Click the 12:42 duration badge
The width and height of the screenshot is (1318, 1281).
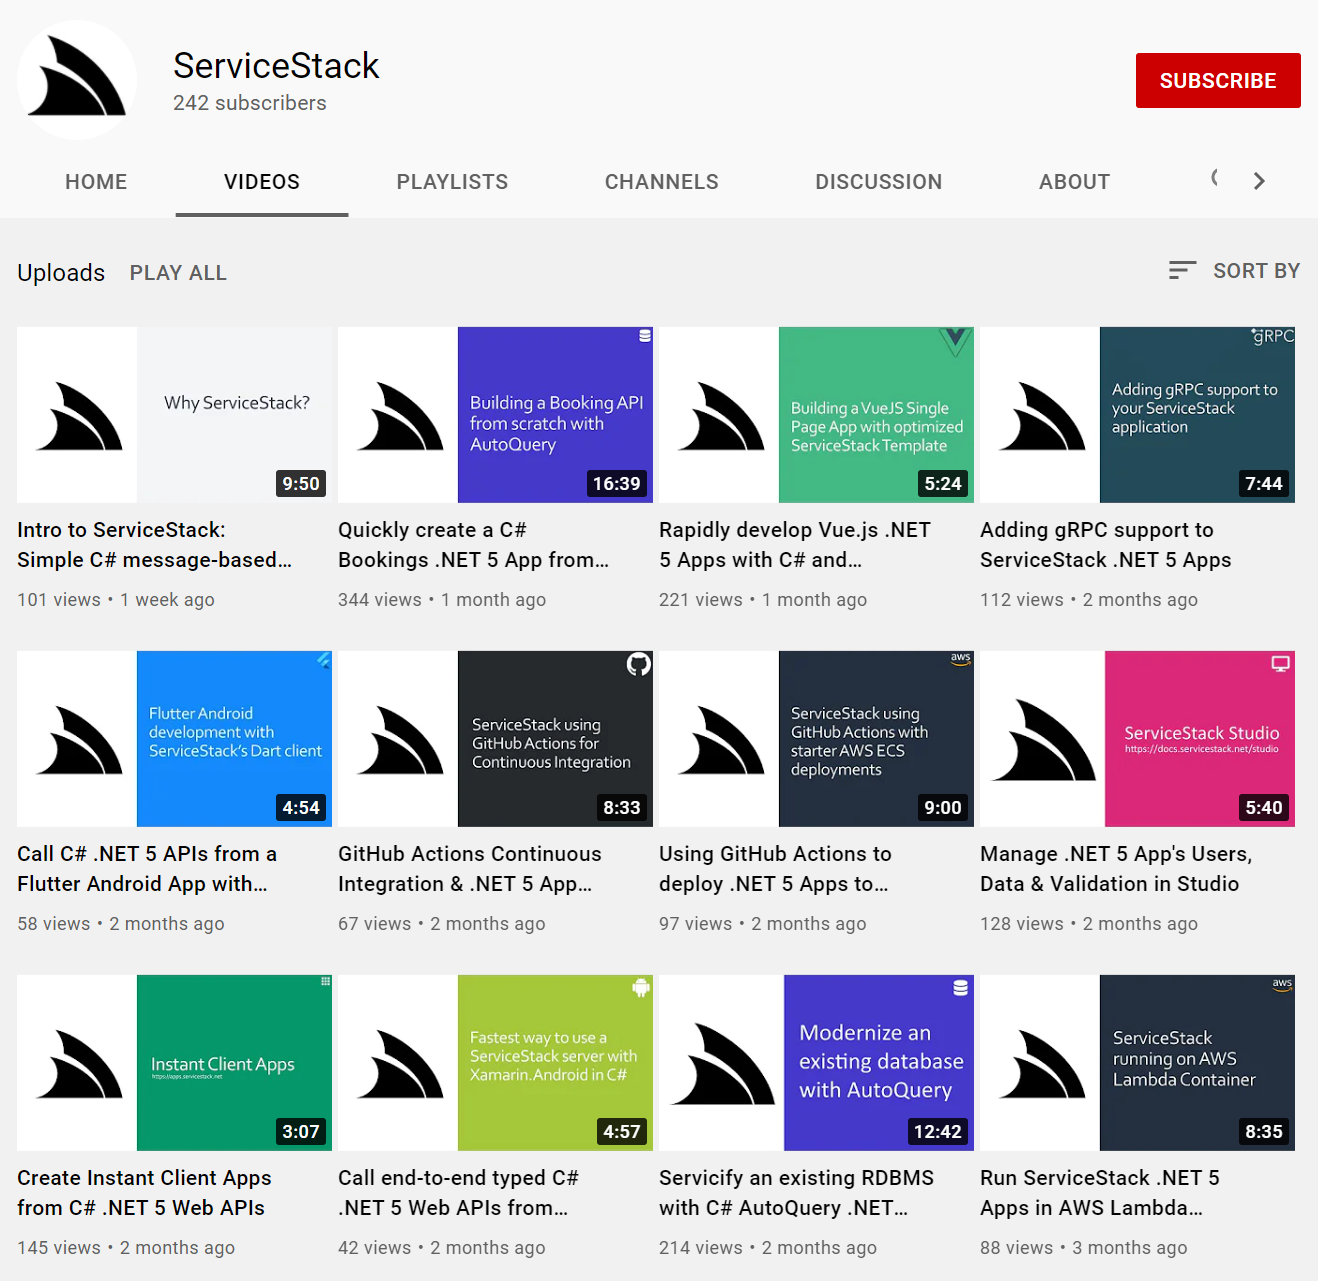(x=937, y=1132)
